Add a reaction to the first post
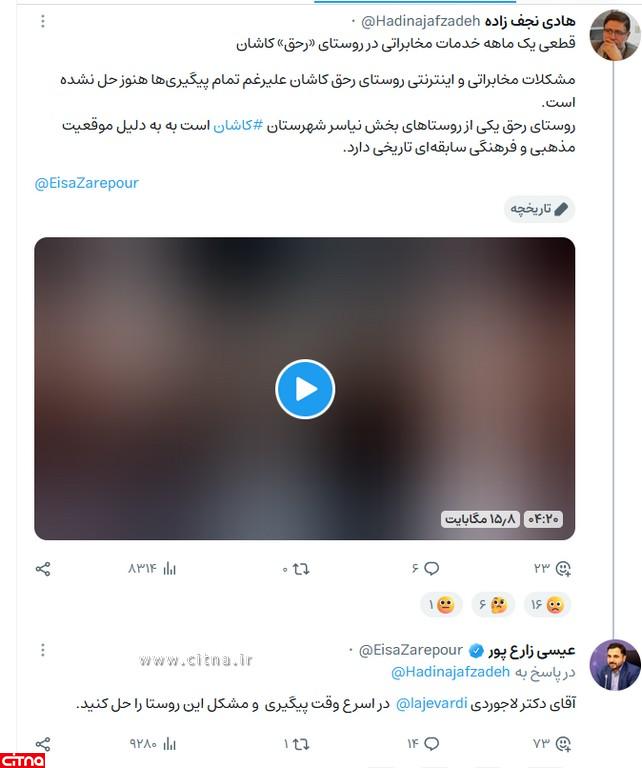This screenshot has width=642, height=768. click(552, 569)
